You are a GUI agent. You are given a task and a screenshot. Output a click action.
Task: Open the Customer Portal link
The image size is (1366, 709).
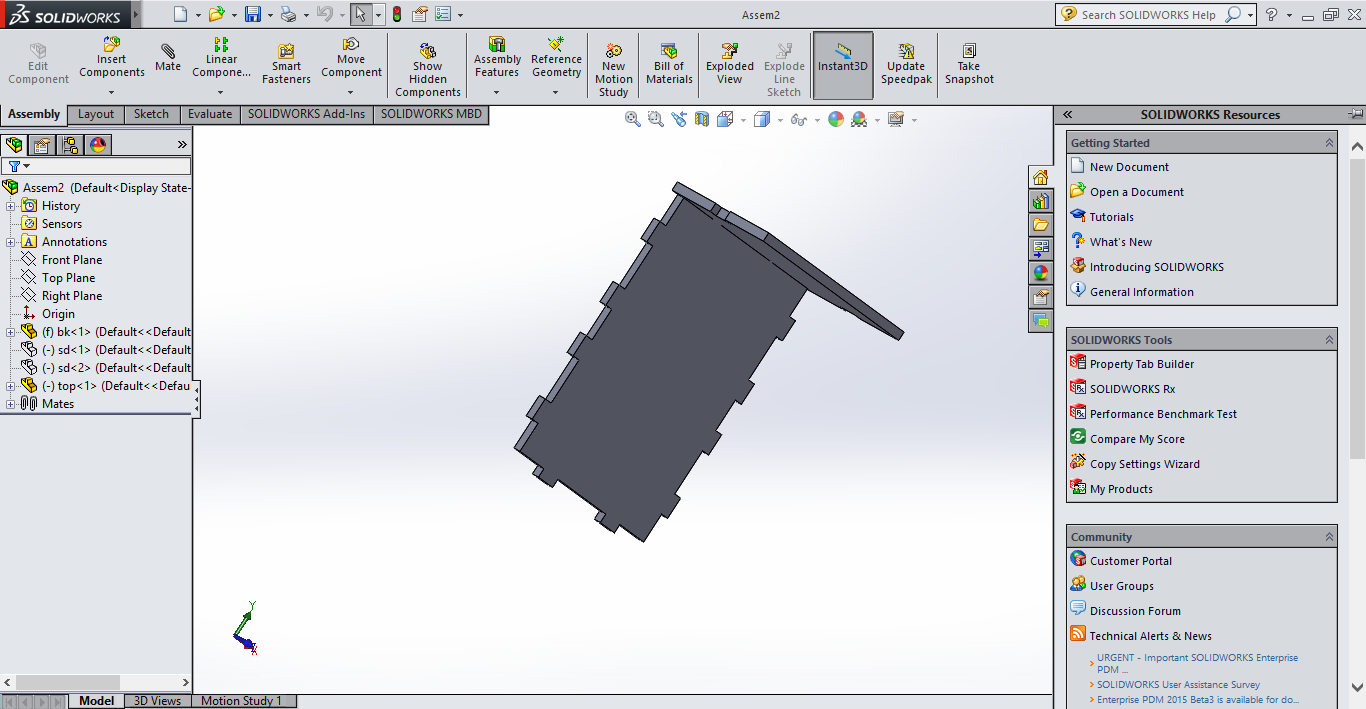tap(1131, 561)
